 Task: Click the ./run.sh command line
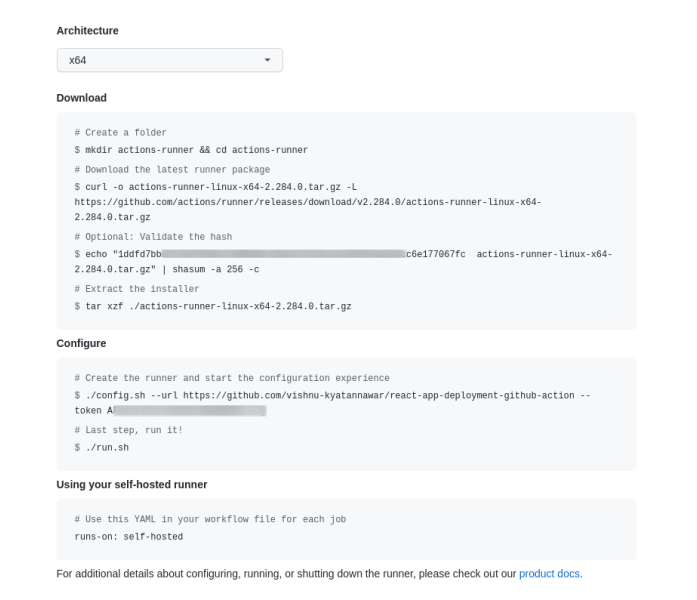pos(105,447)
